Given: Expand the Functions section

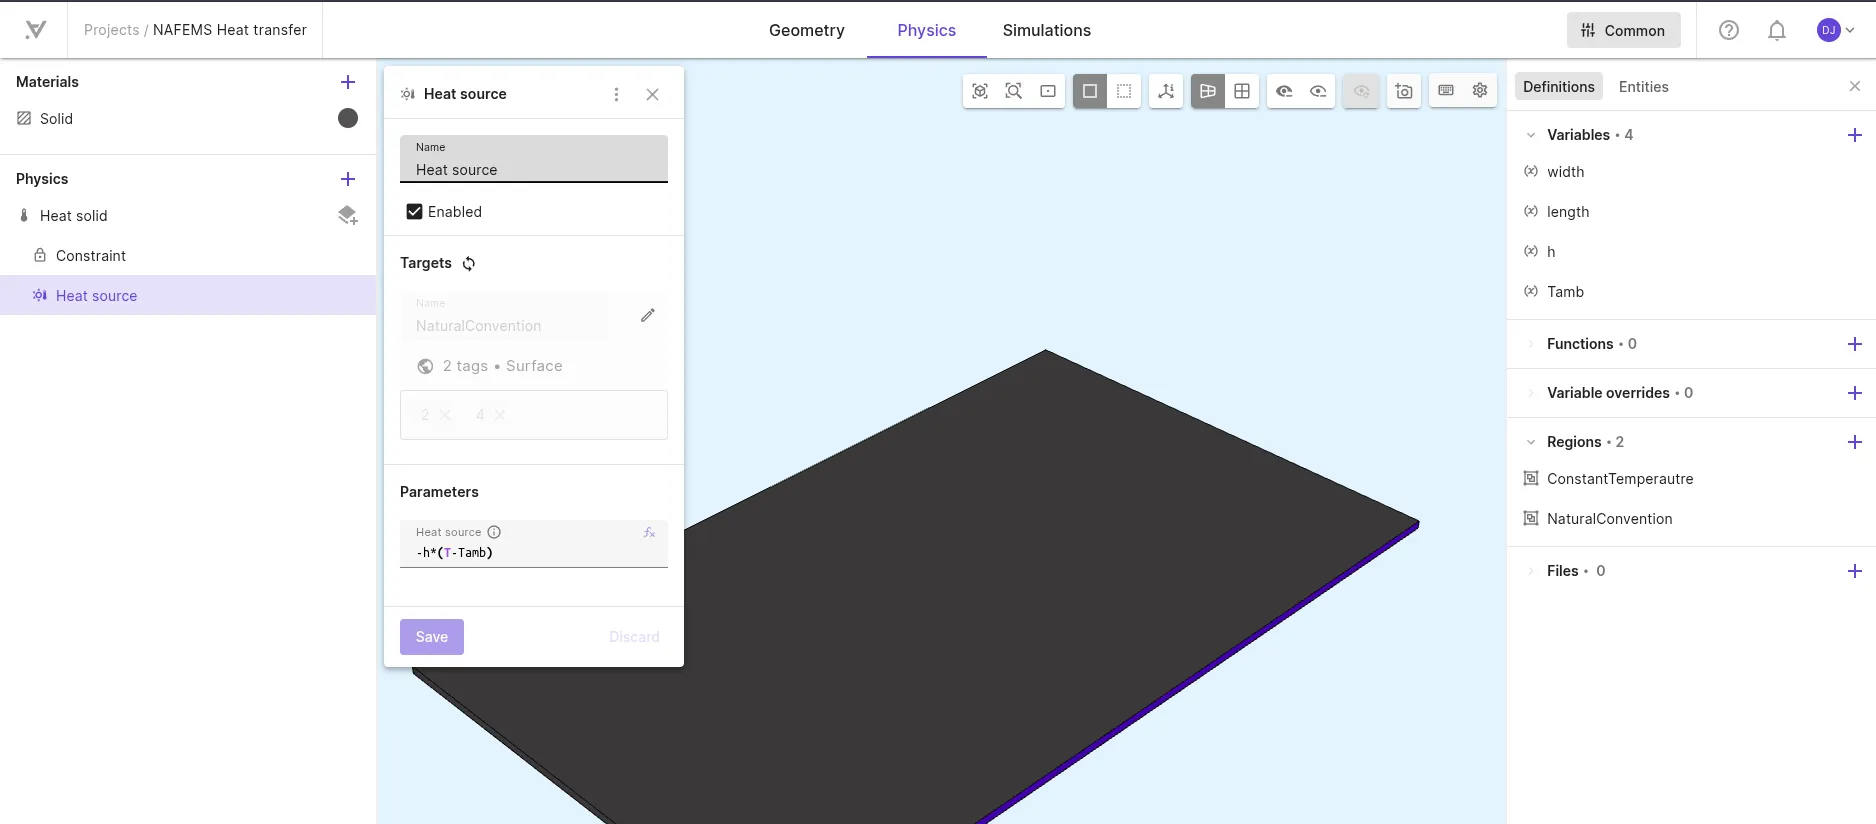Looking at the screenshot, I should [1531, 344].
